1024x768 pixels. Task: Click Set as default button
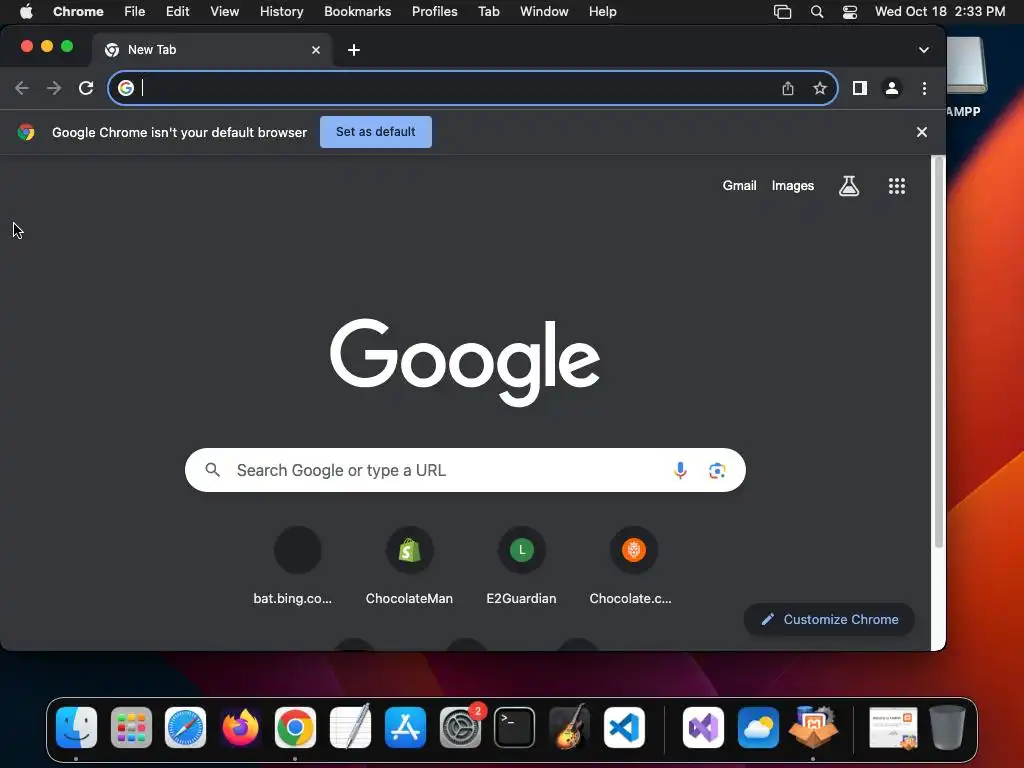click(x=376, y=132)
